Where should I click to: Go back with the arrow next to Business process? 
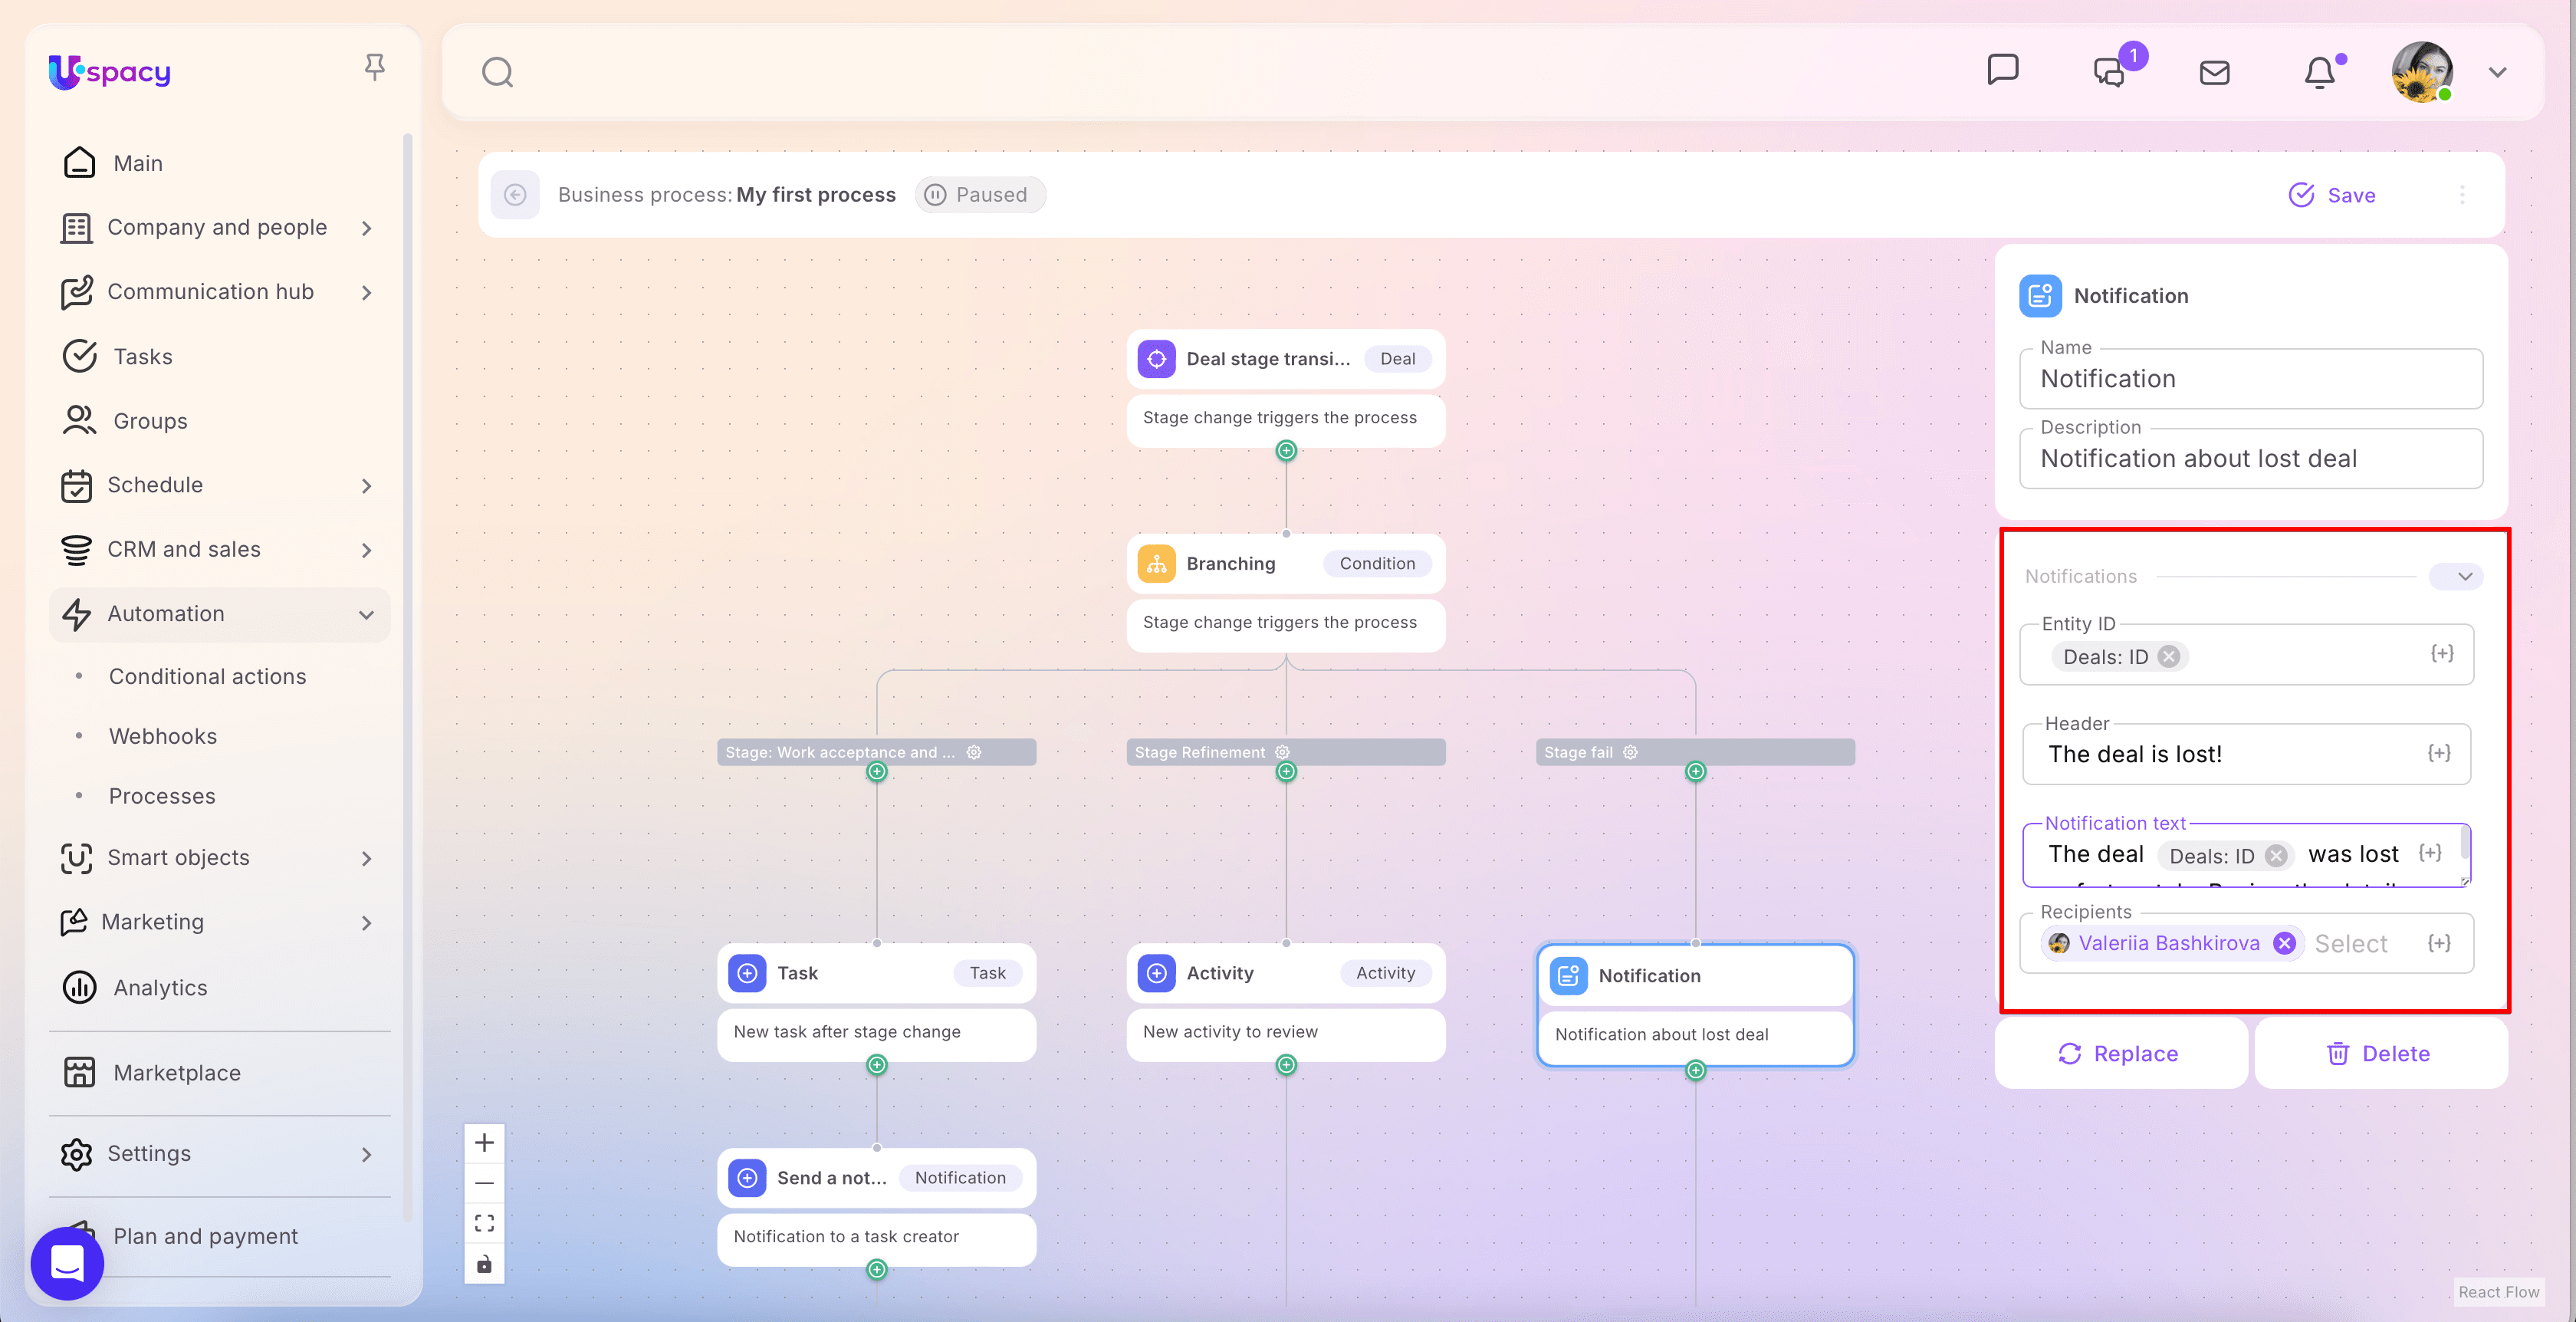pos(515,194)
